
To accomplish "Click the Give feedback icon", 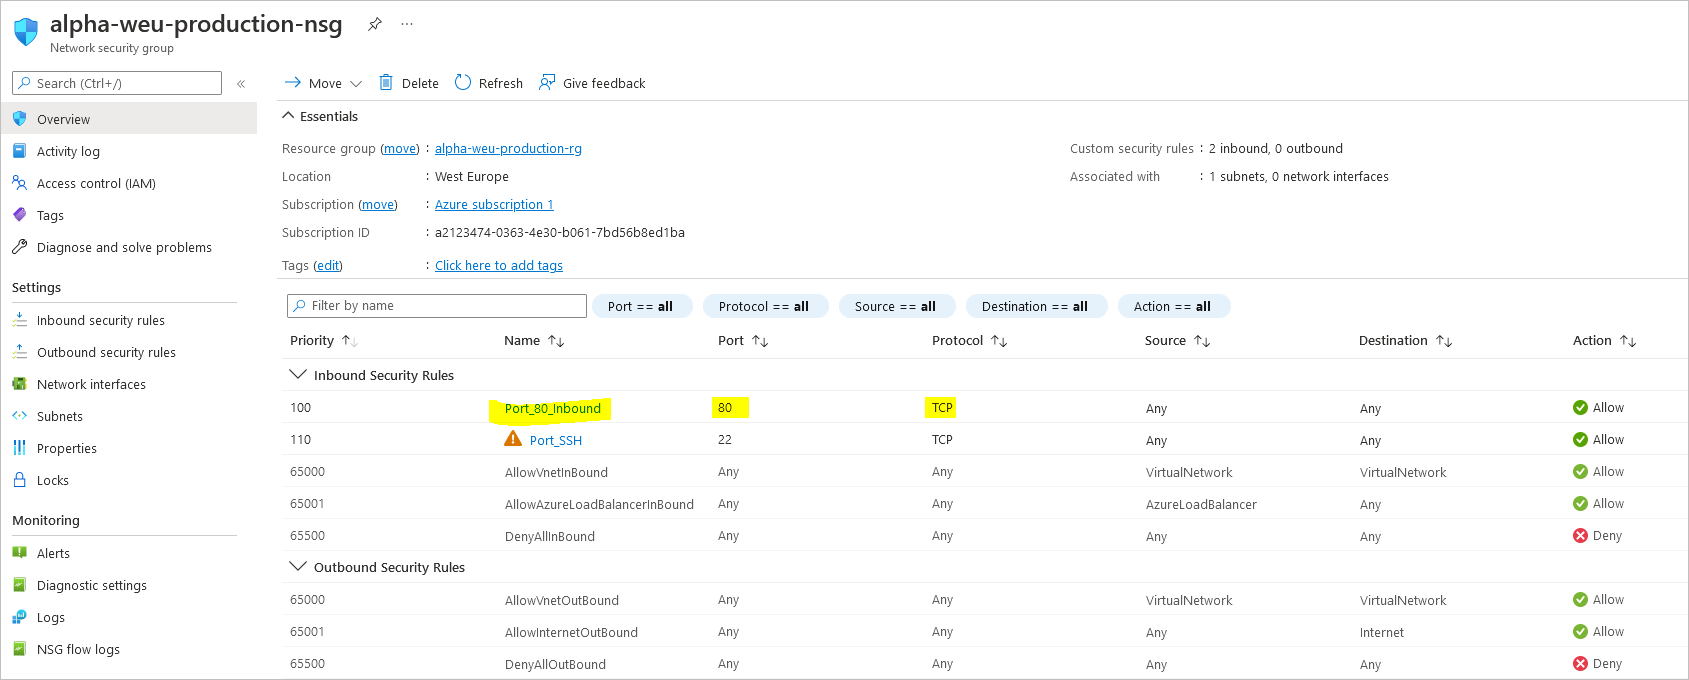I will click(x=547, y=82).
